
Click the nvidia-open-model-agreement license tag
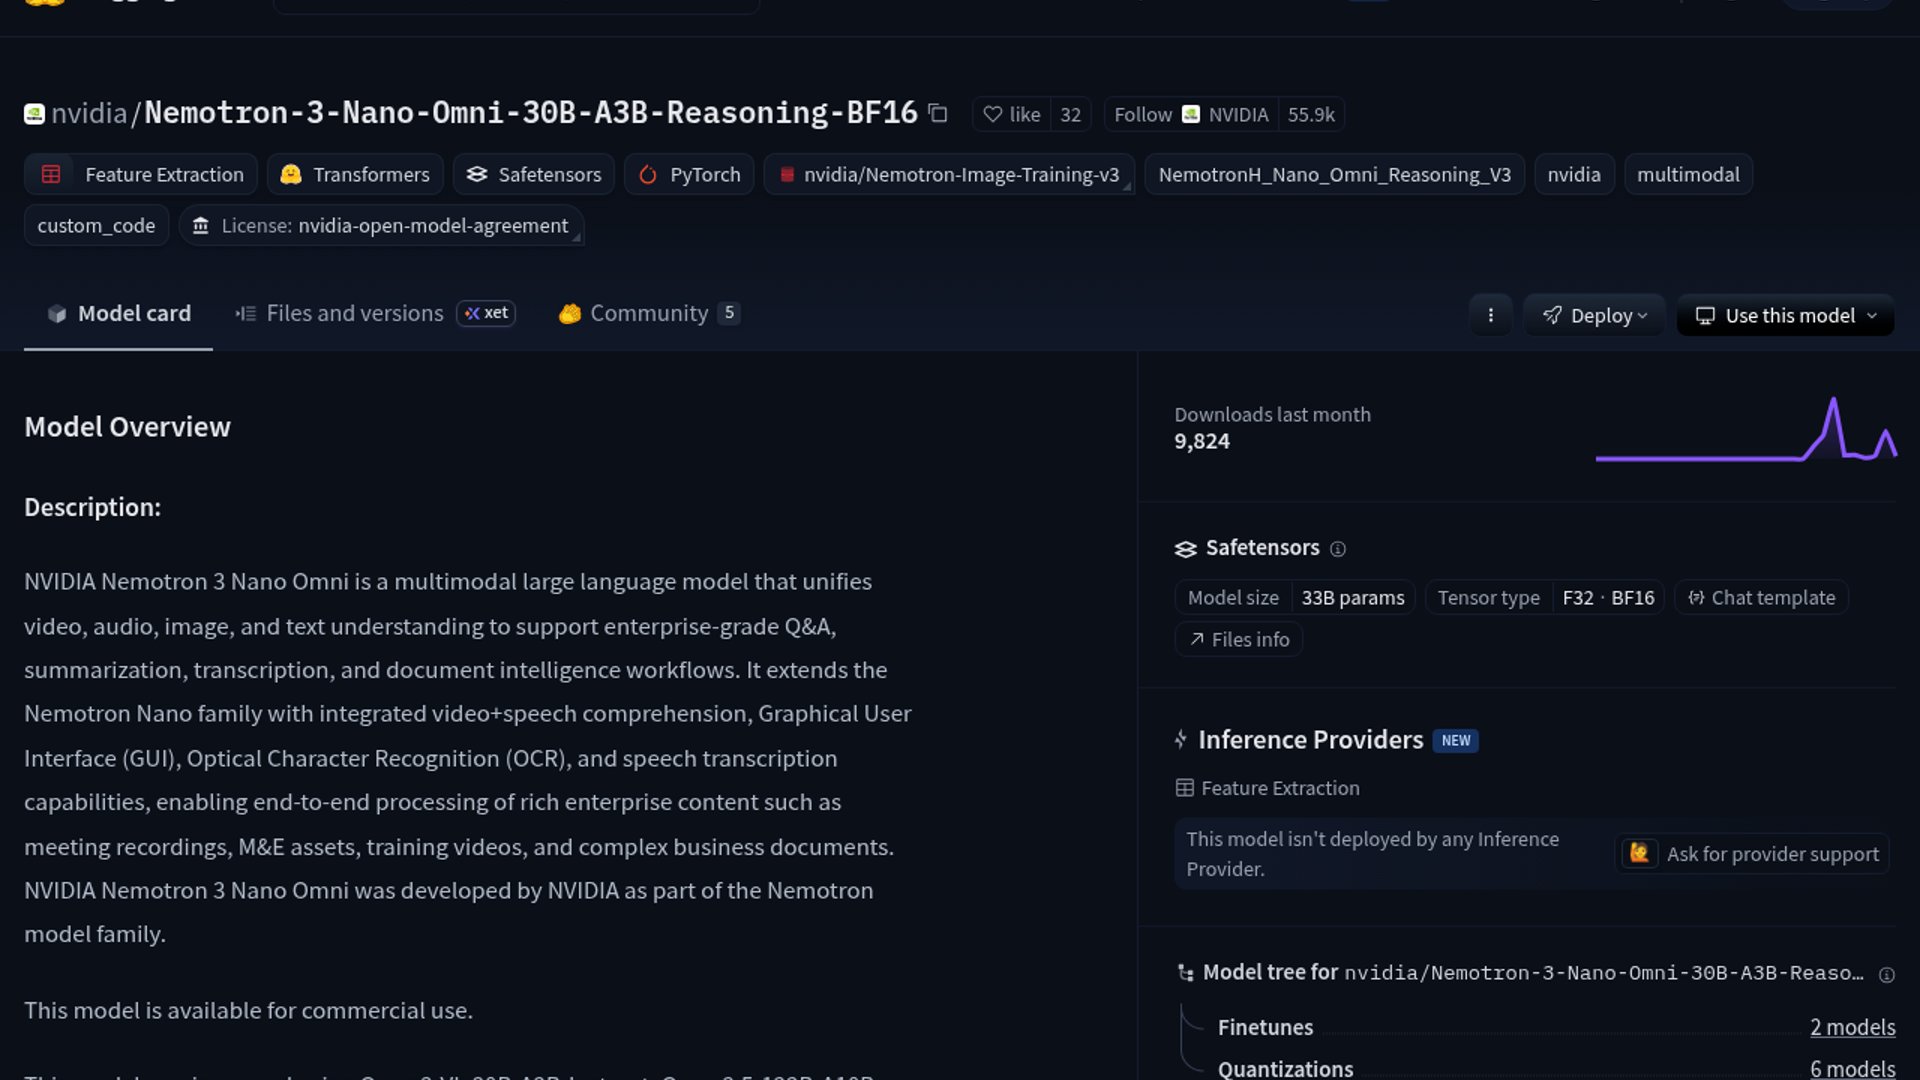(381, 226)
